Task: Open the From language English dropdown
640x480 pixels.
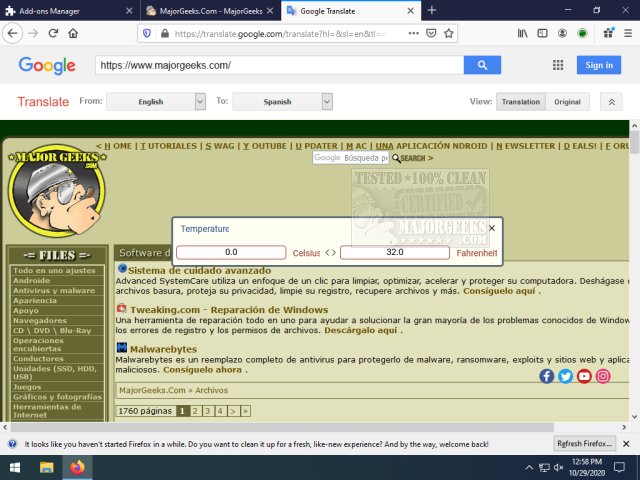Action: [x=156, y=102]
